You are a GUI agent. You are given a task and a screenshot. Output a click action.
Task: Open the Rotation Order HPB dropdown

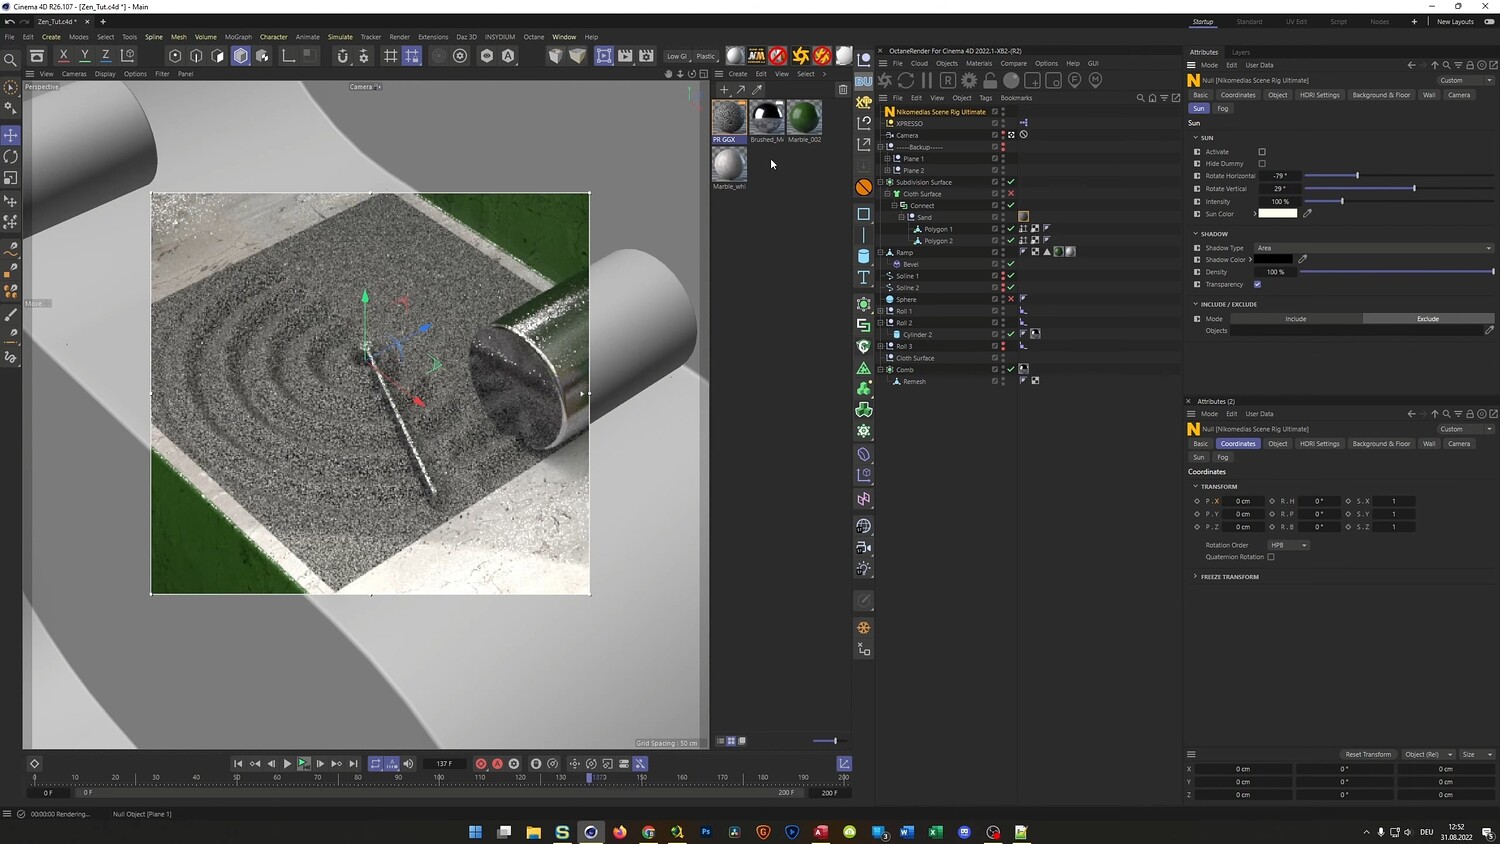pos(1289,545)
